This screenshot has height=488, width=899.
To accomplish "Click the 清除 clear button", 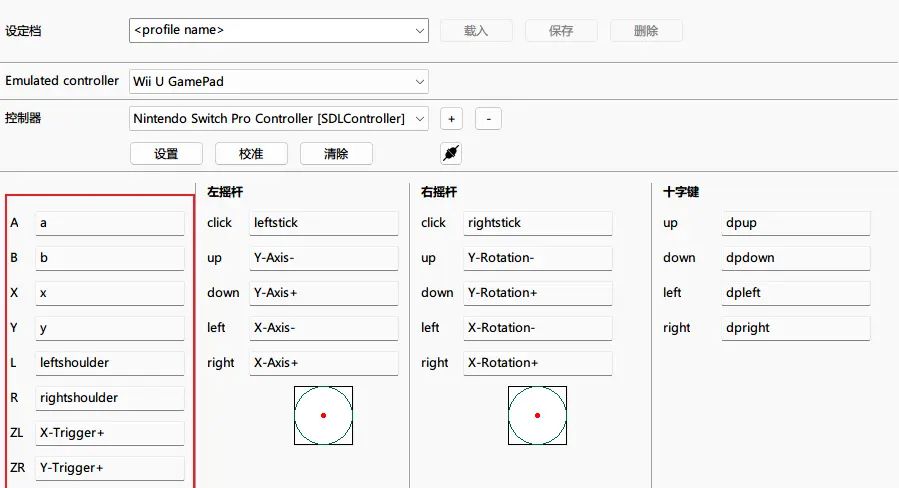I will 336,154.
